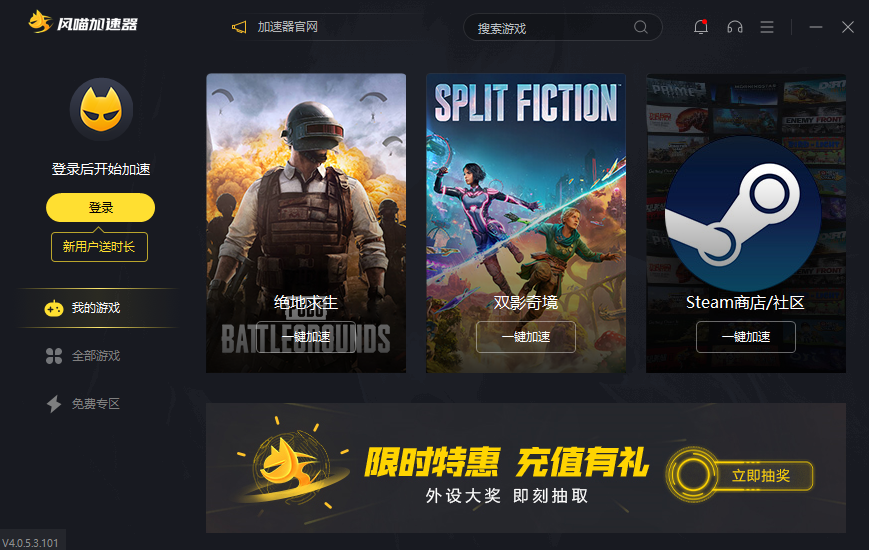
Task: Open customer support headset icon
Action: [735, 27]
